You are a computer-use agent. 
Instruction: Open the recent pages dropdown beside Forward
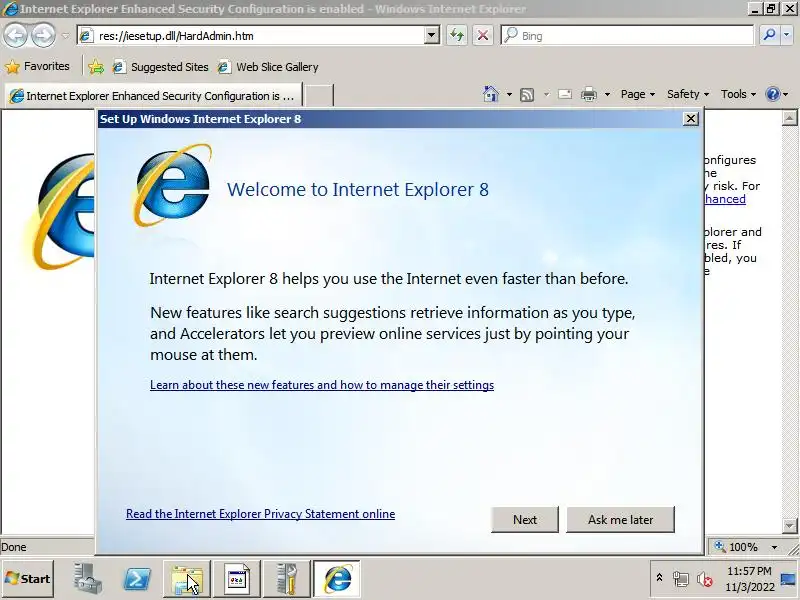tap(65, 36)
